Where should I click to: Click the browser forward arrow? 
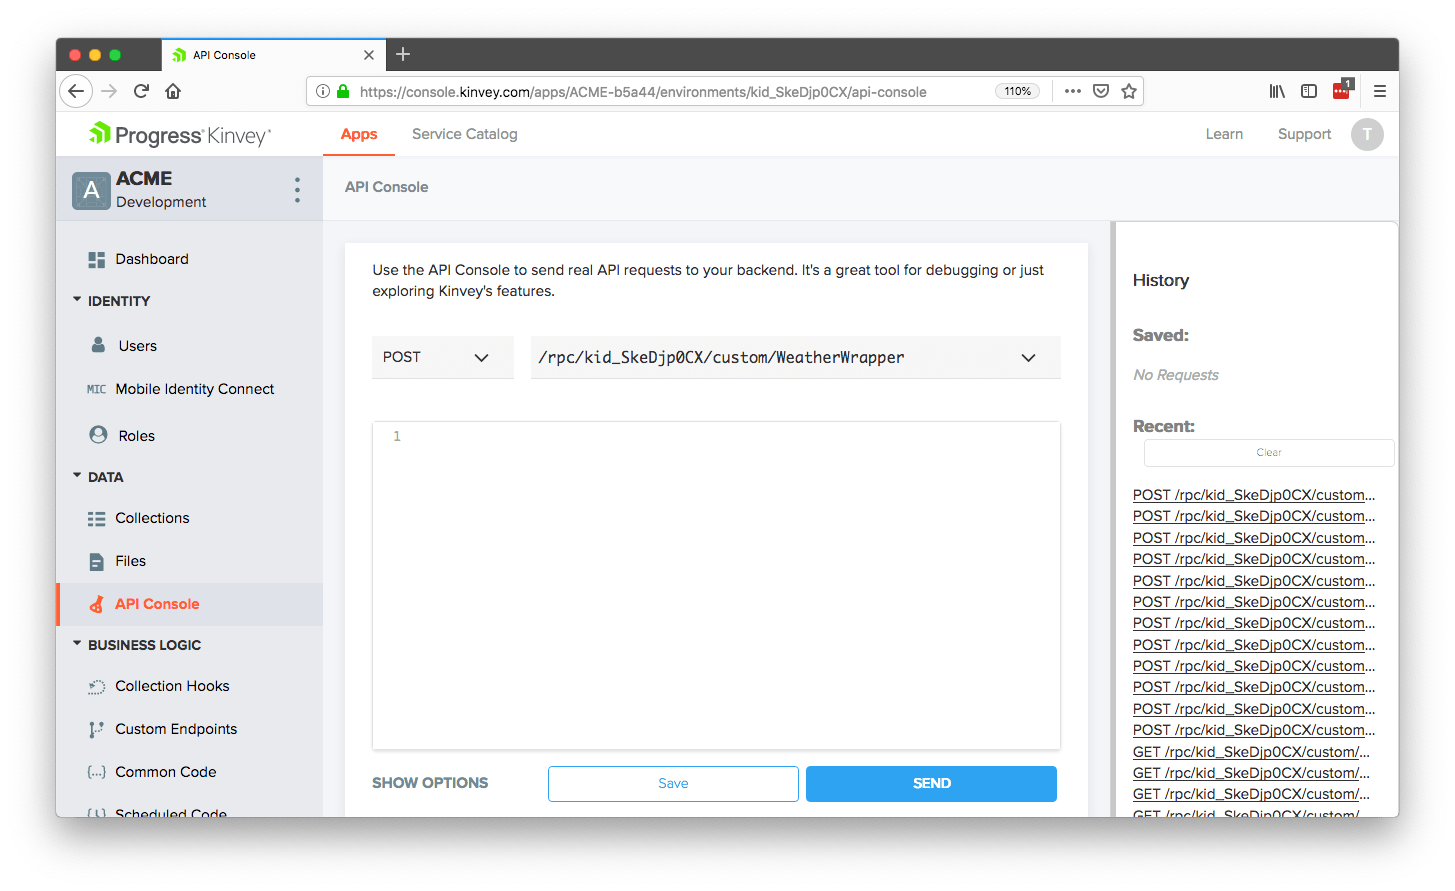click(109, 91)
